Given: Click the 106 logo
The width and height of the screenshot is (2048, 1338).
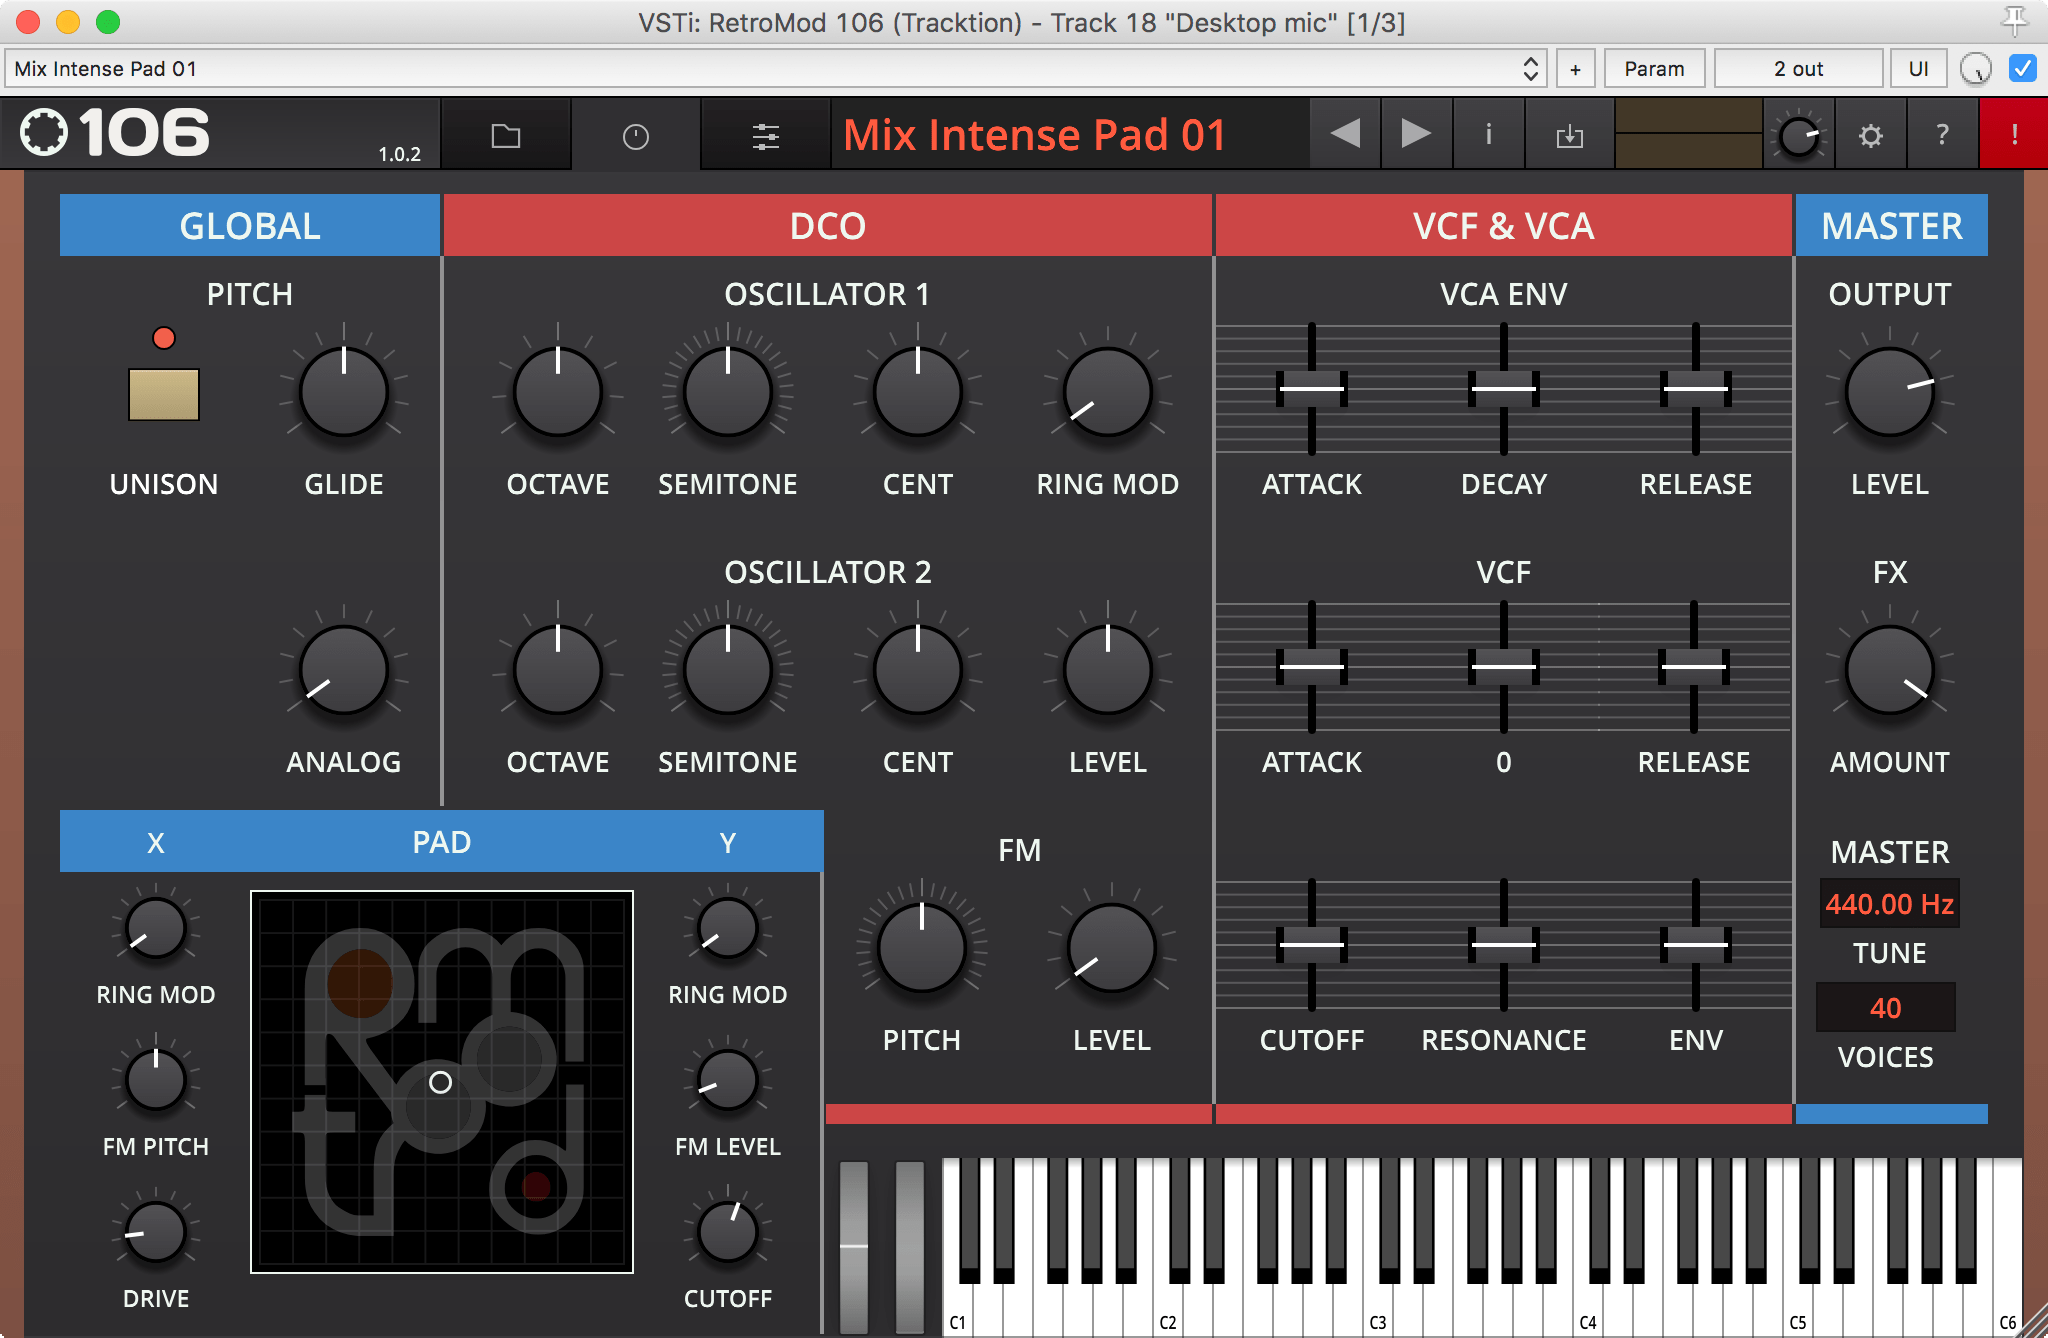Looking at the screenshot, I should (115, 133).
